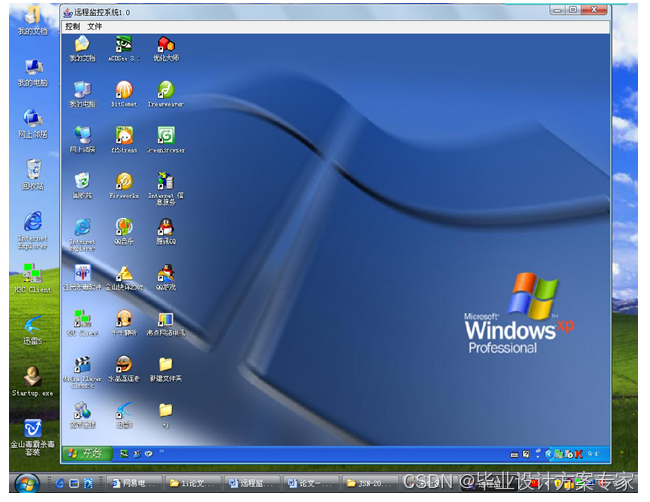650x502 pixels.
Task: Select the Media Player Classic shortcut
Action: click(x=82, y=372)
